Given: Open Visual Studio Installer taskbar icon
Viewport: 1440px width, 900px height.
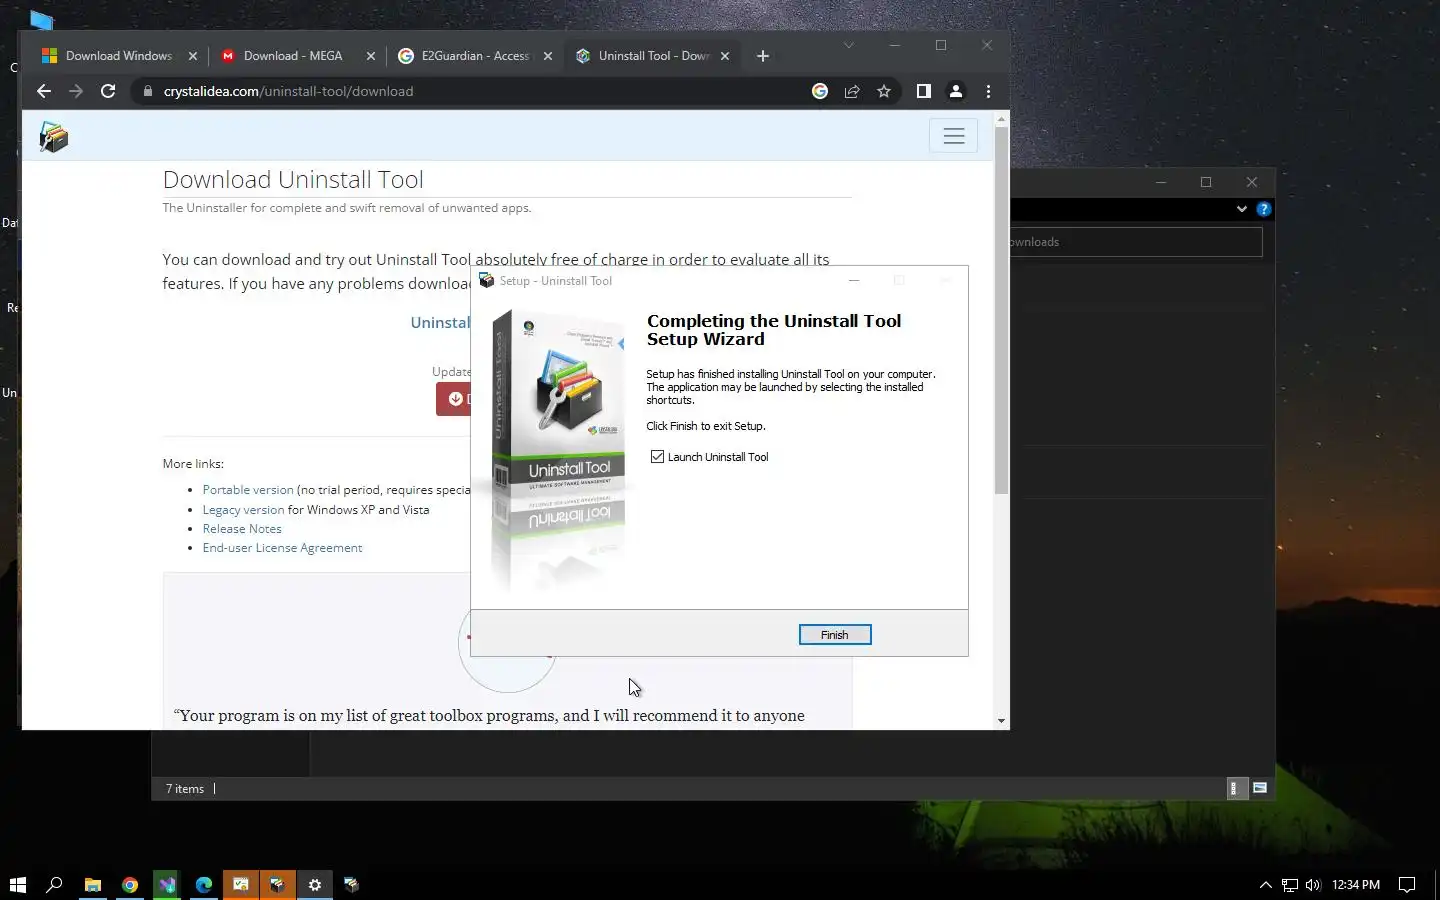Looking at the screenshot, I should tap(167, 884).
